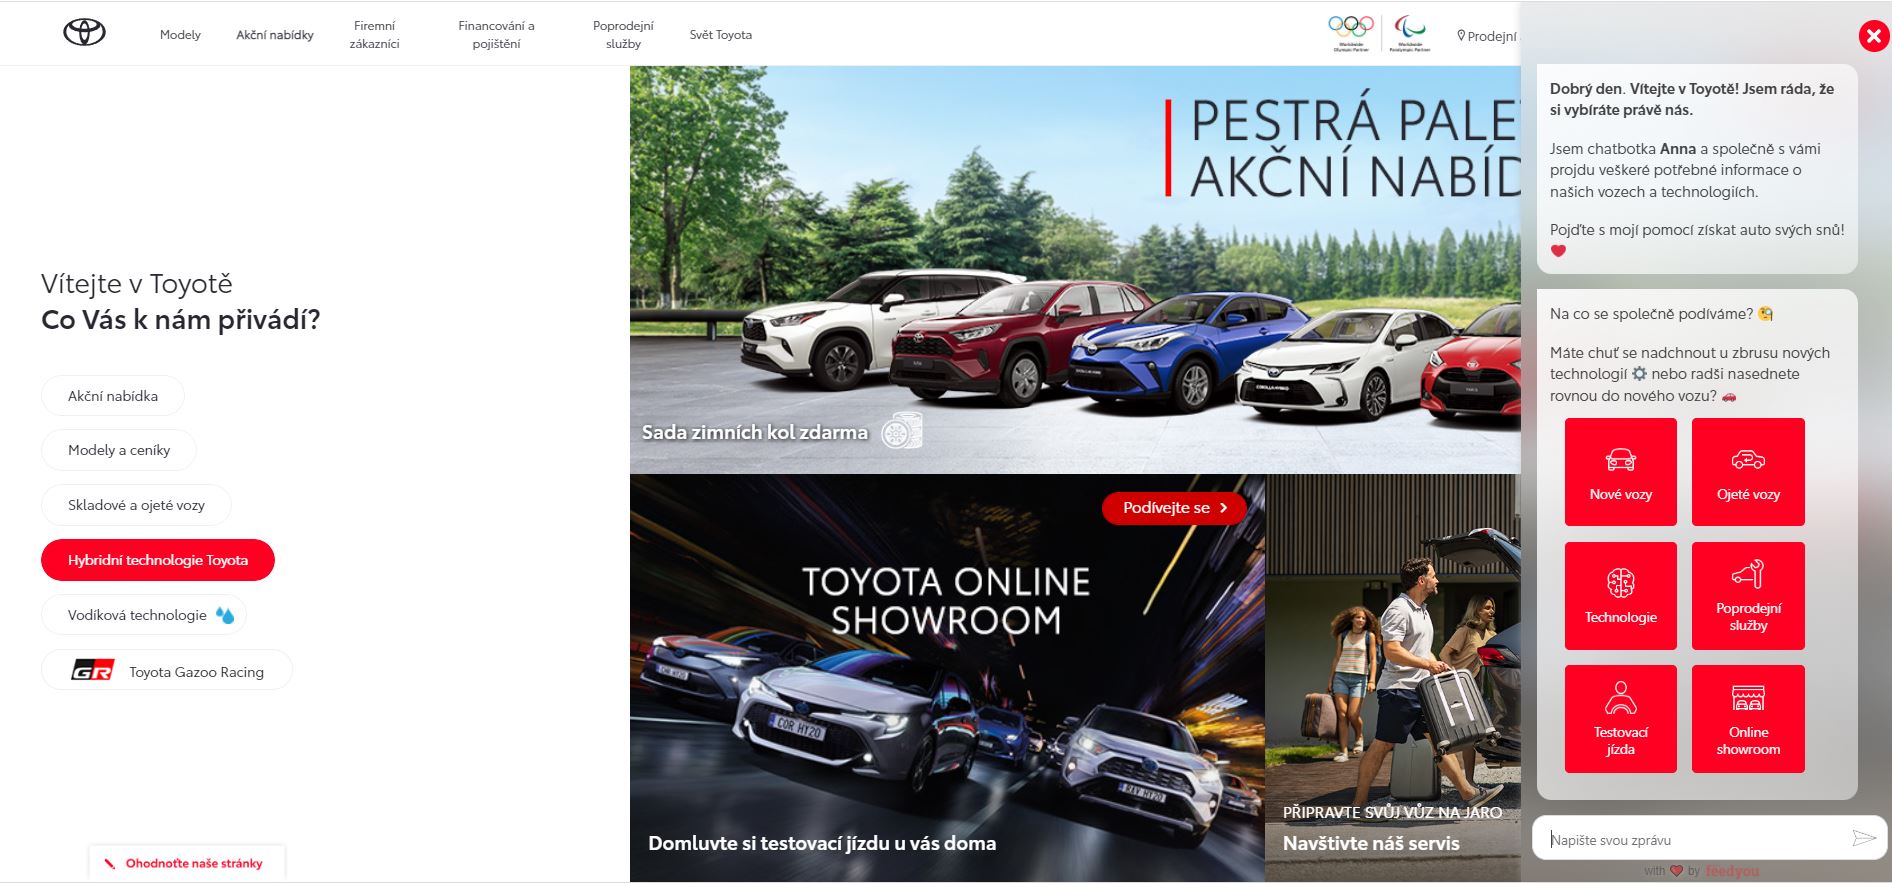The height and width of the screenshot is (883, 1892).
Task: Expand Firemní zákazníci menu
Action: click(374, 35)
